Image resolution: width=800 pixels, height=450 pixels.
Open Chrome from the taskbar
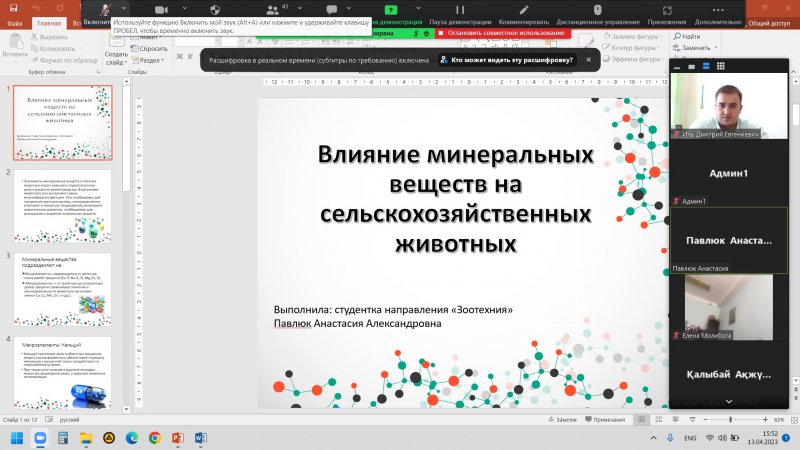point(155,438)
